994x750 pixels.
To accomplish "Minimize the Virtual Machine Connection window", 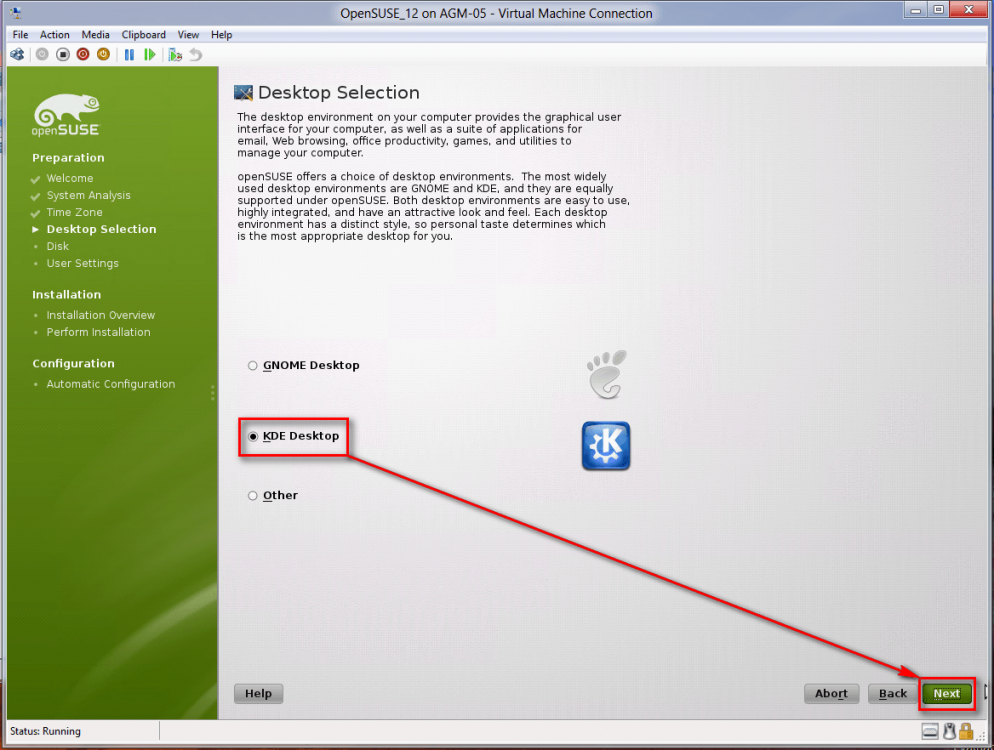I will (916, 10).
